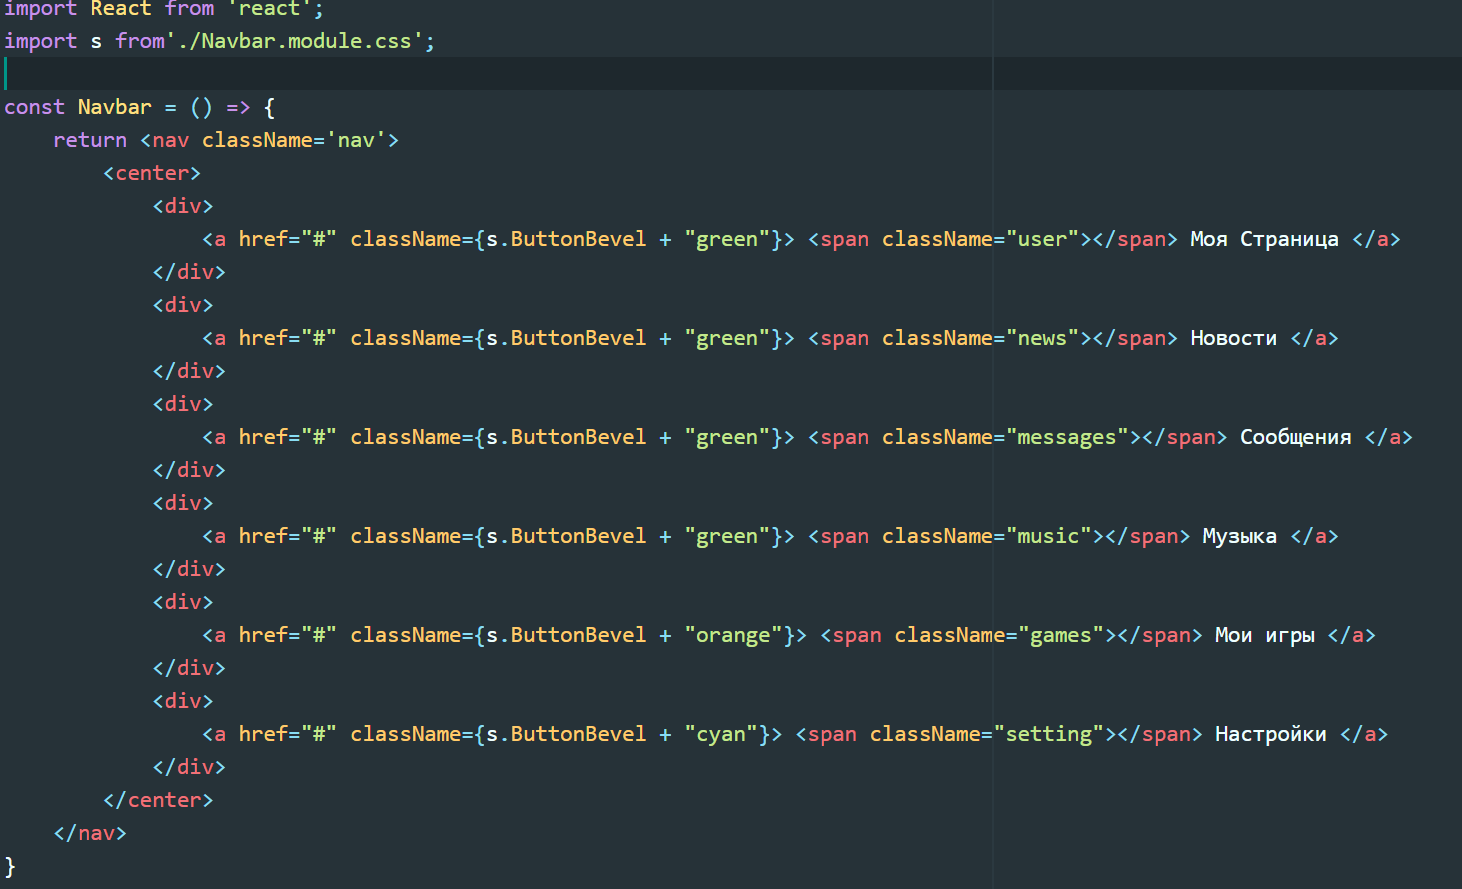
Task: Click the final closing curly brace
Action: pos(10,866)
